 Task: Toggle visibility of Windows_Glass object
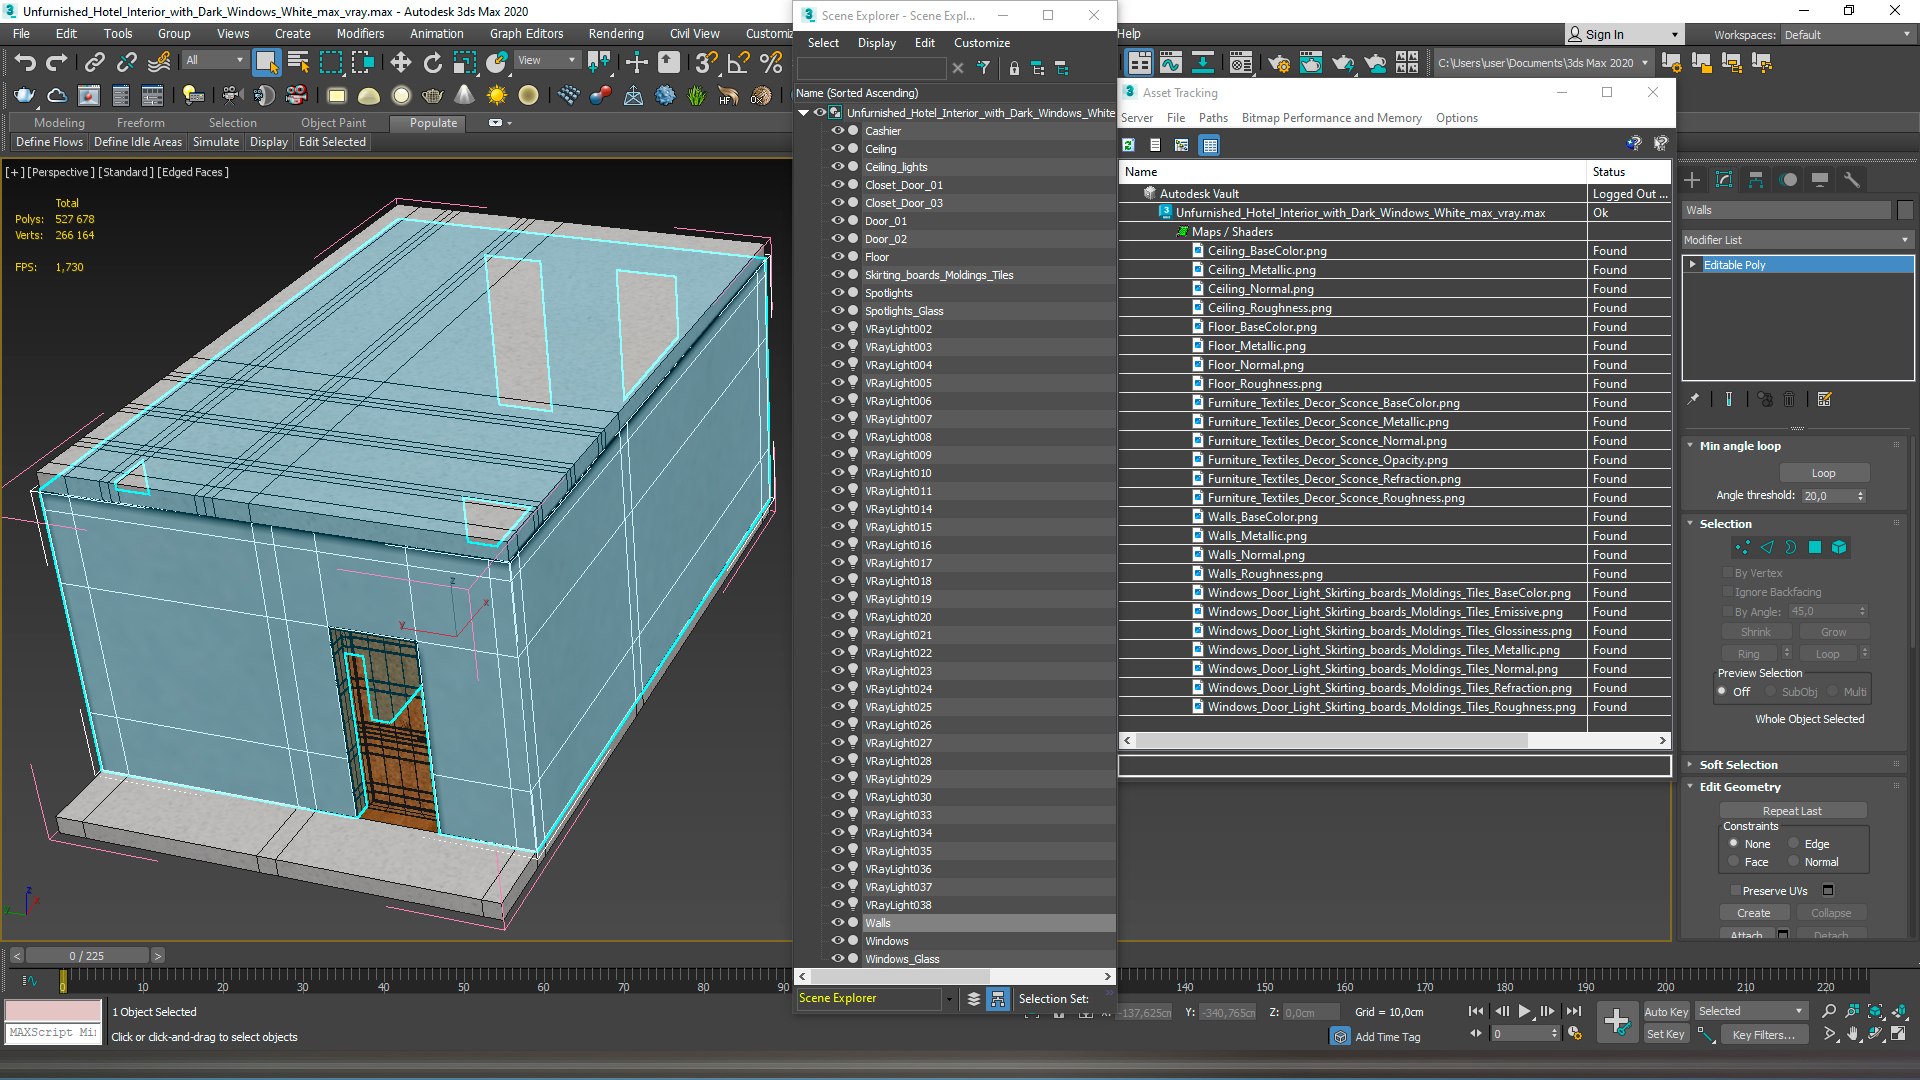pyautogui.click(x=838, y=959)
